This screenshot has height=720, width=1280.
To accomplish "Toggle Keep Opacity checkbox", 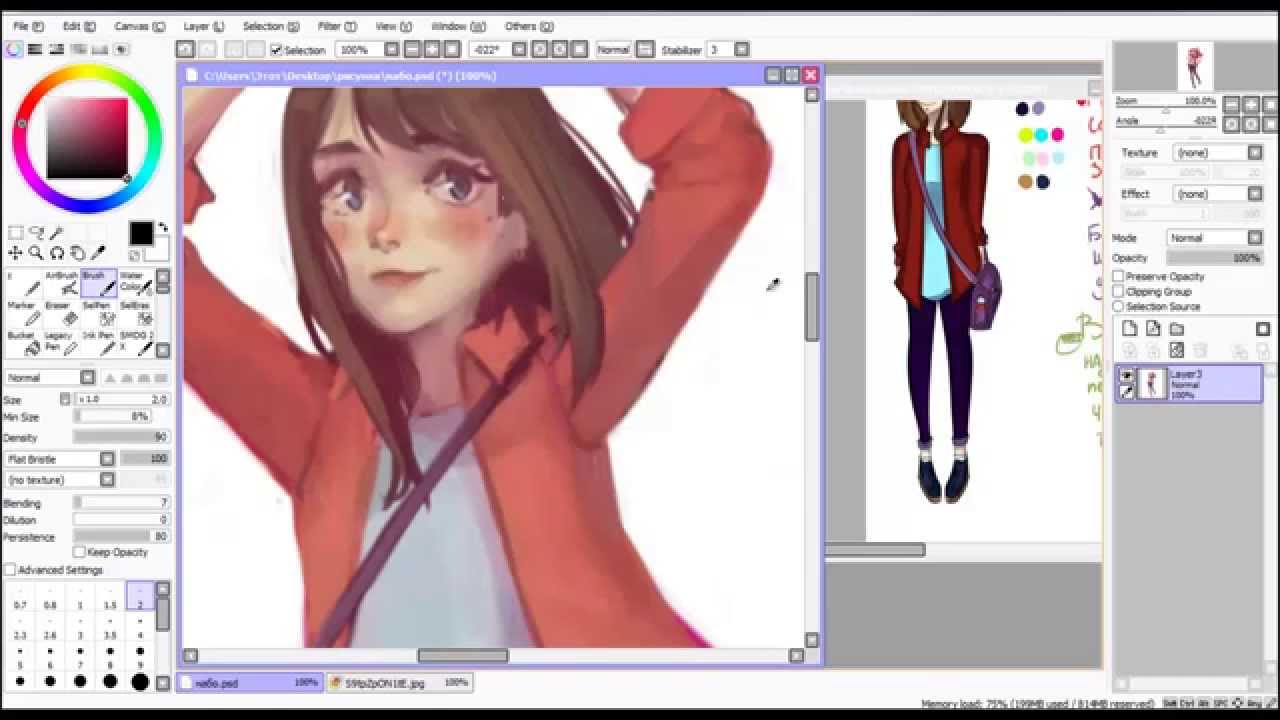I will point(79,552).
